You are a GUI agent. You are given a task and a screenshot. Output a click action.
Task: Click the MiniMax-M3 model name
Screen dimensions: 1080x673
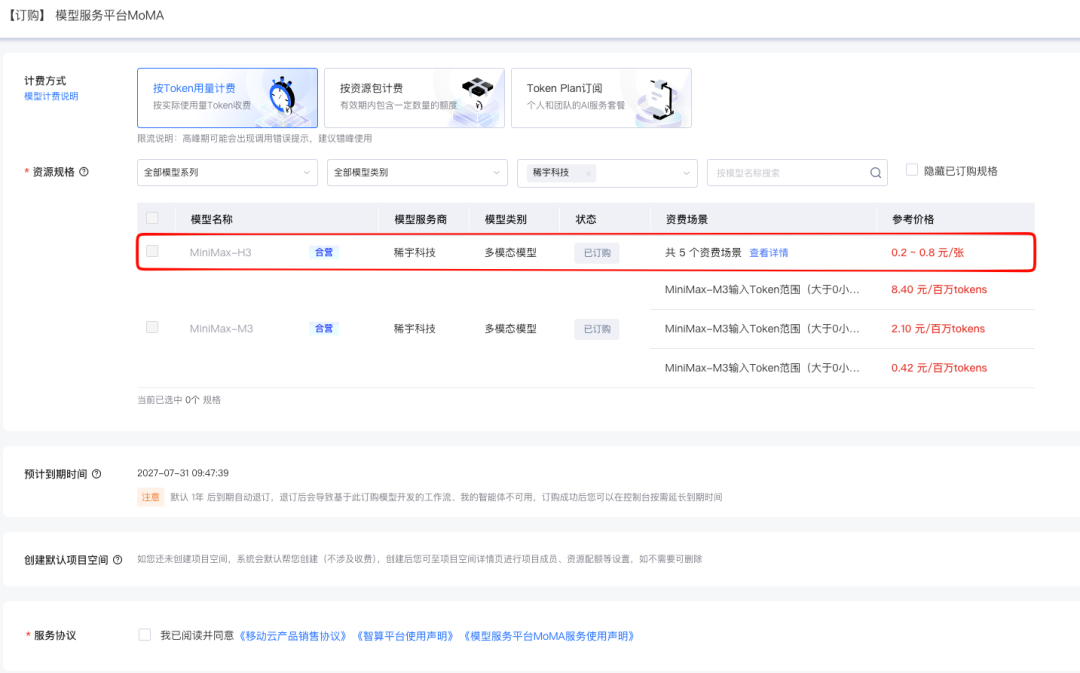point(221,329)
